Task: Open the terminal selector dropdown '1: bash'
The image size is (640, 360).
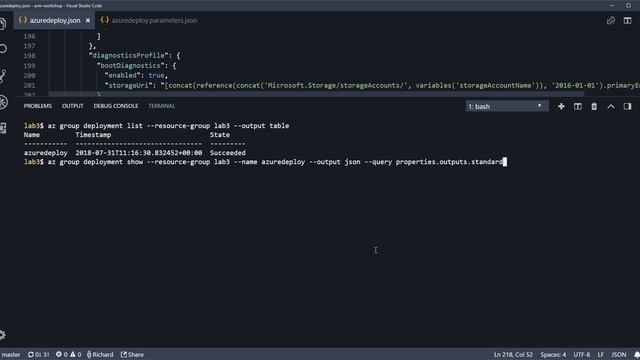Action: tap(507, 107)
